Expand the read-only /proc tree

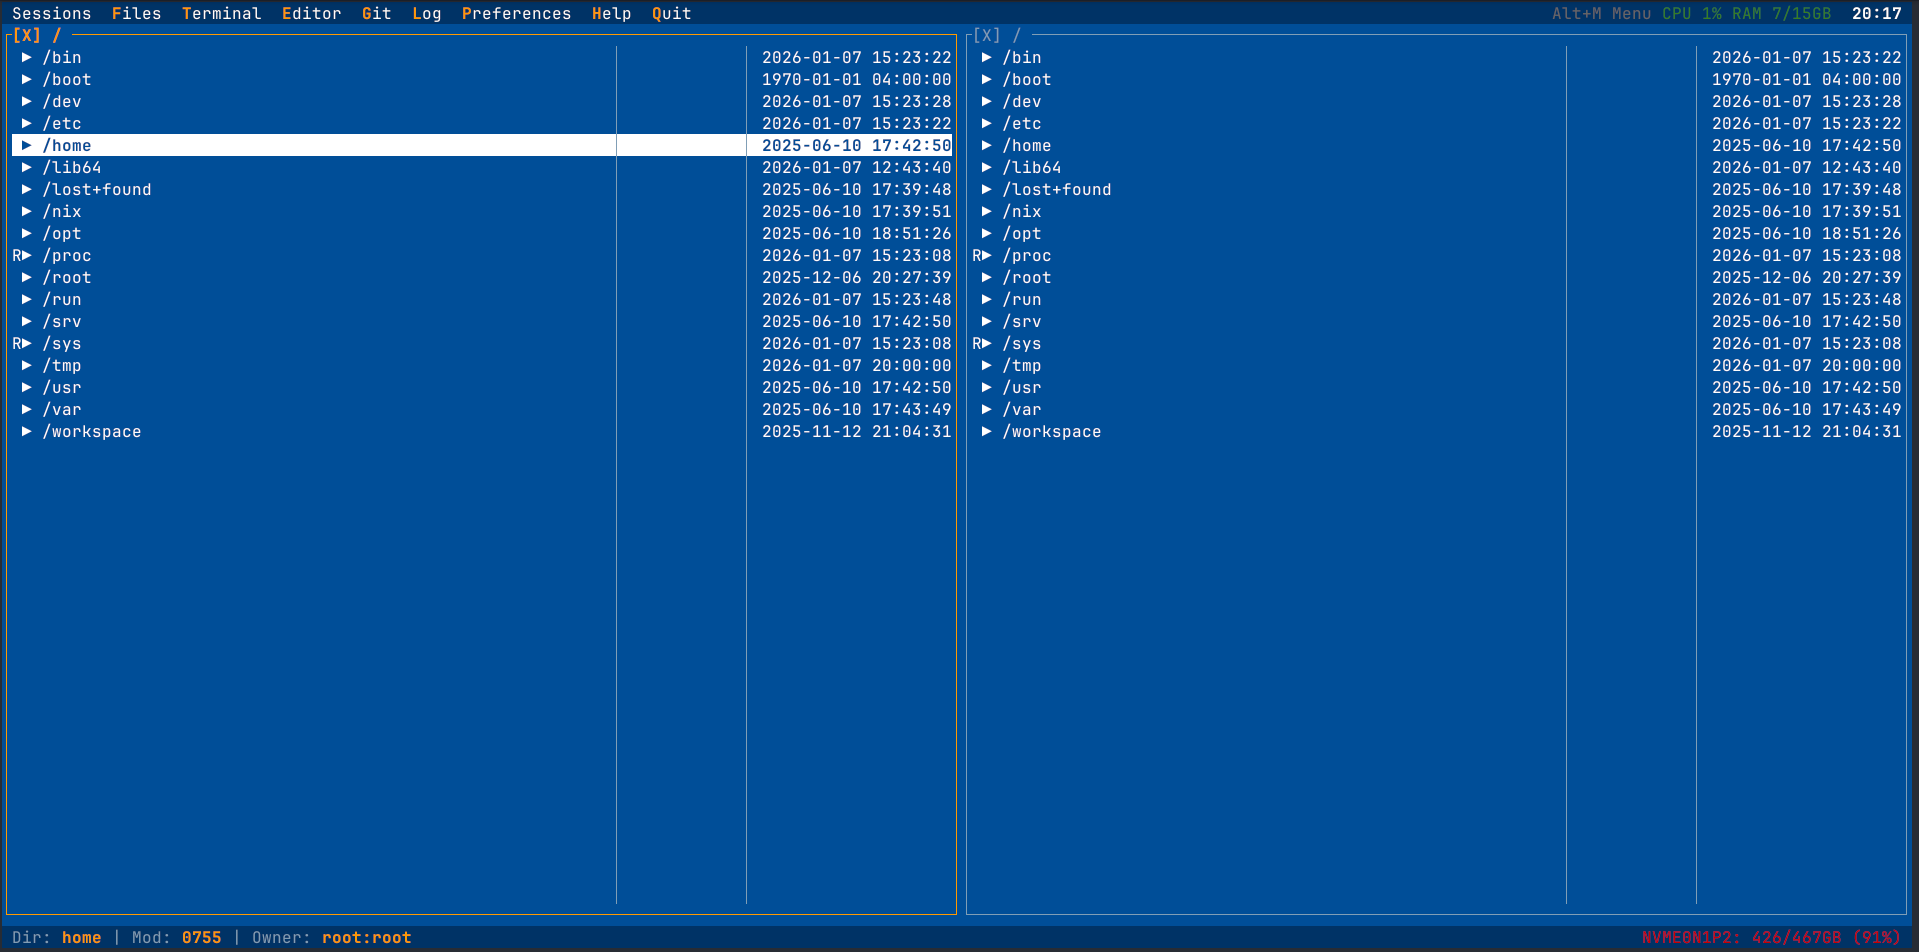(27, 255)
